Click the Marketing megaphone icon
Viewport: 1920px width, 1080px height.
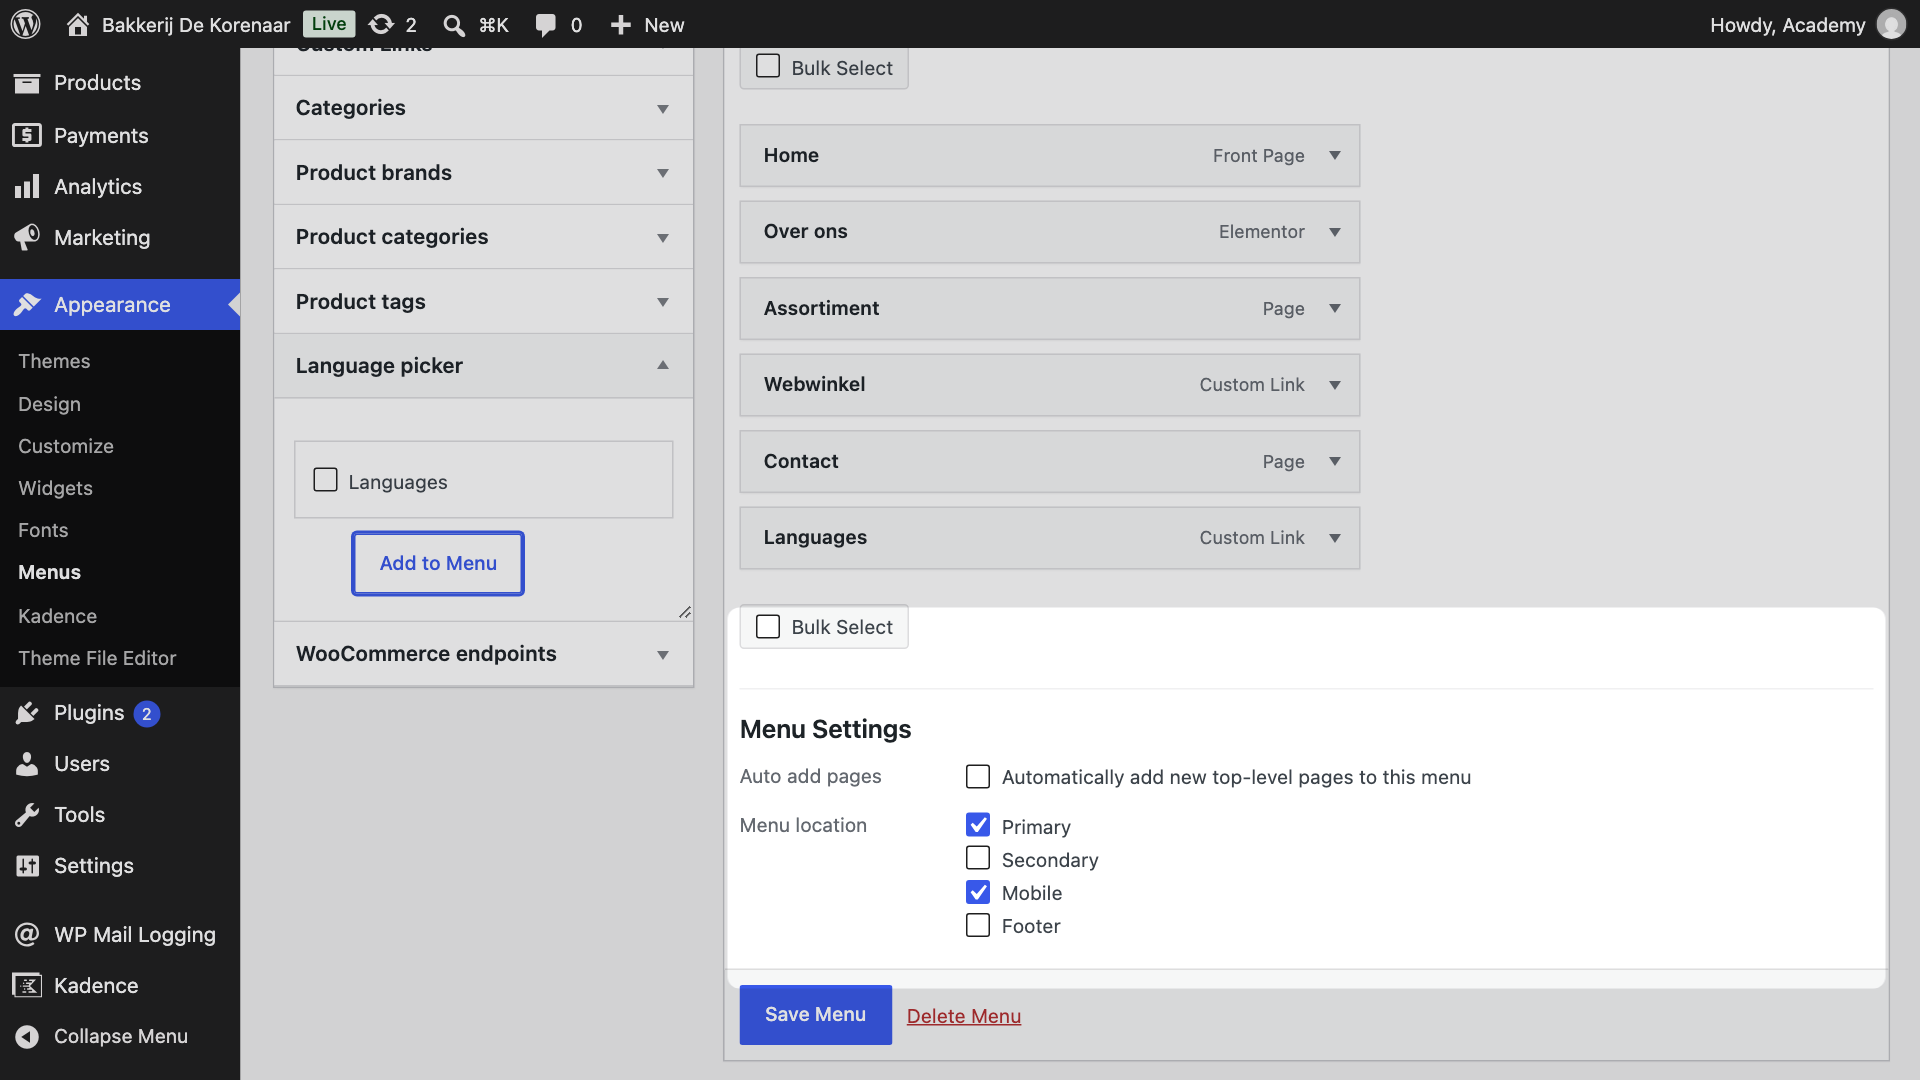pos(27,237)
